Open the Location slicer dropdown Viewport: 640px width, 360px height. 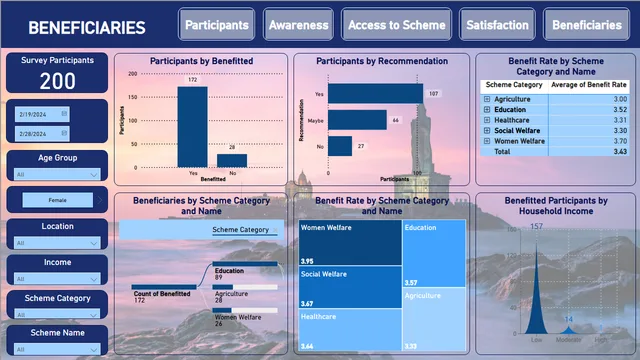point(57,243)
